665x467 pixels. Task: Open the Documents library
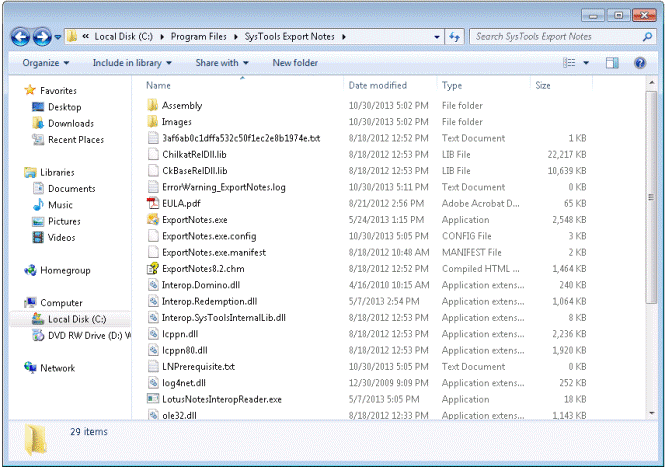72,188
